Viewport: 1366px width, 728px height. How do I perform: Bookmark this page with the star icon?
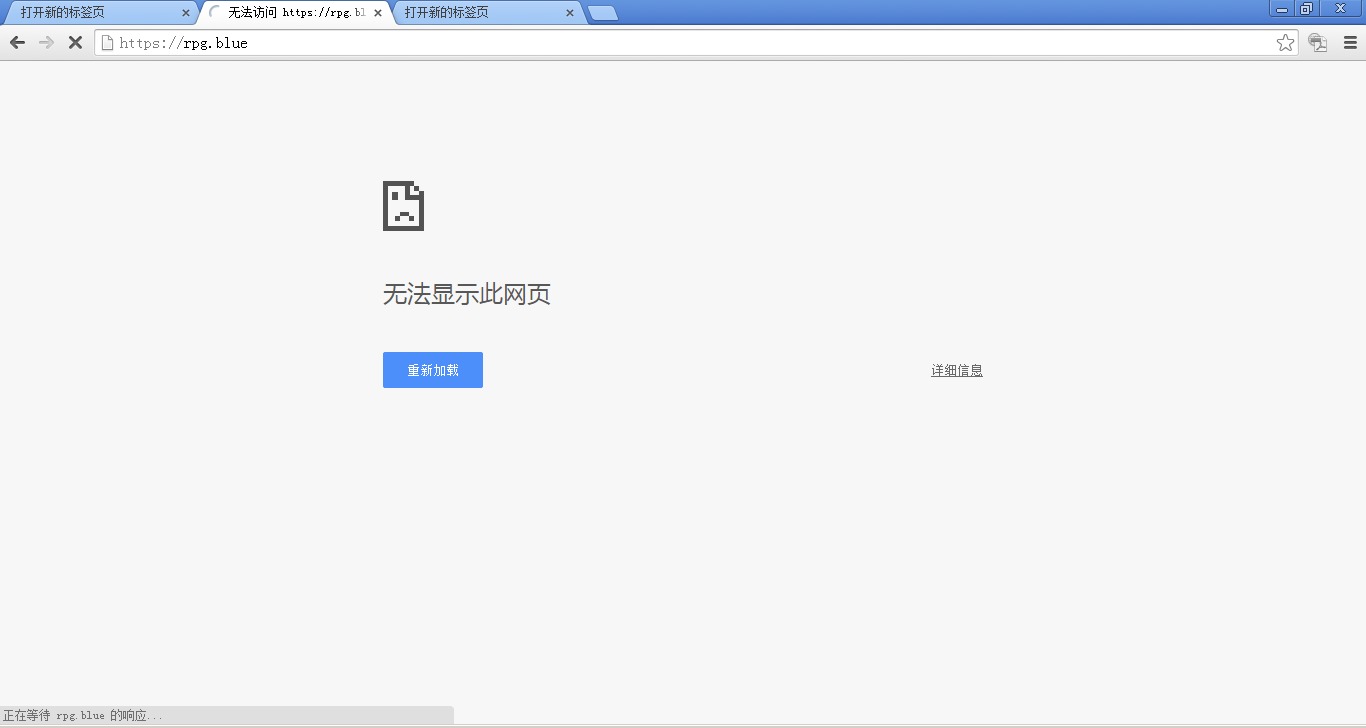1285,43
